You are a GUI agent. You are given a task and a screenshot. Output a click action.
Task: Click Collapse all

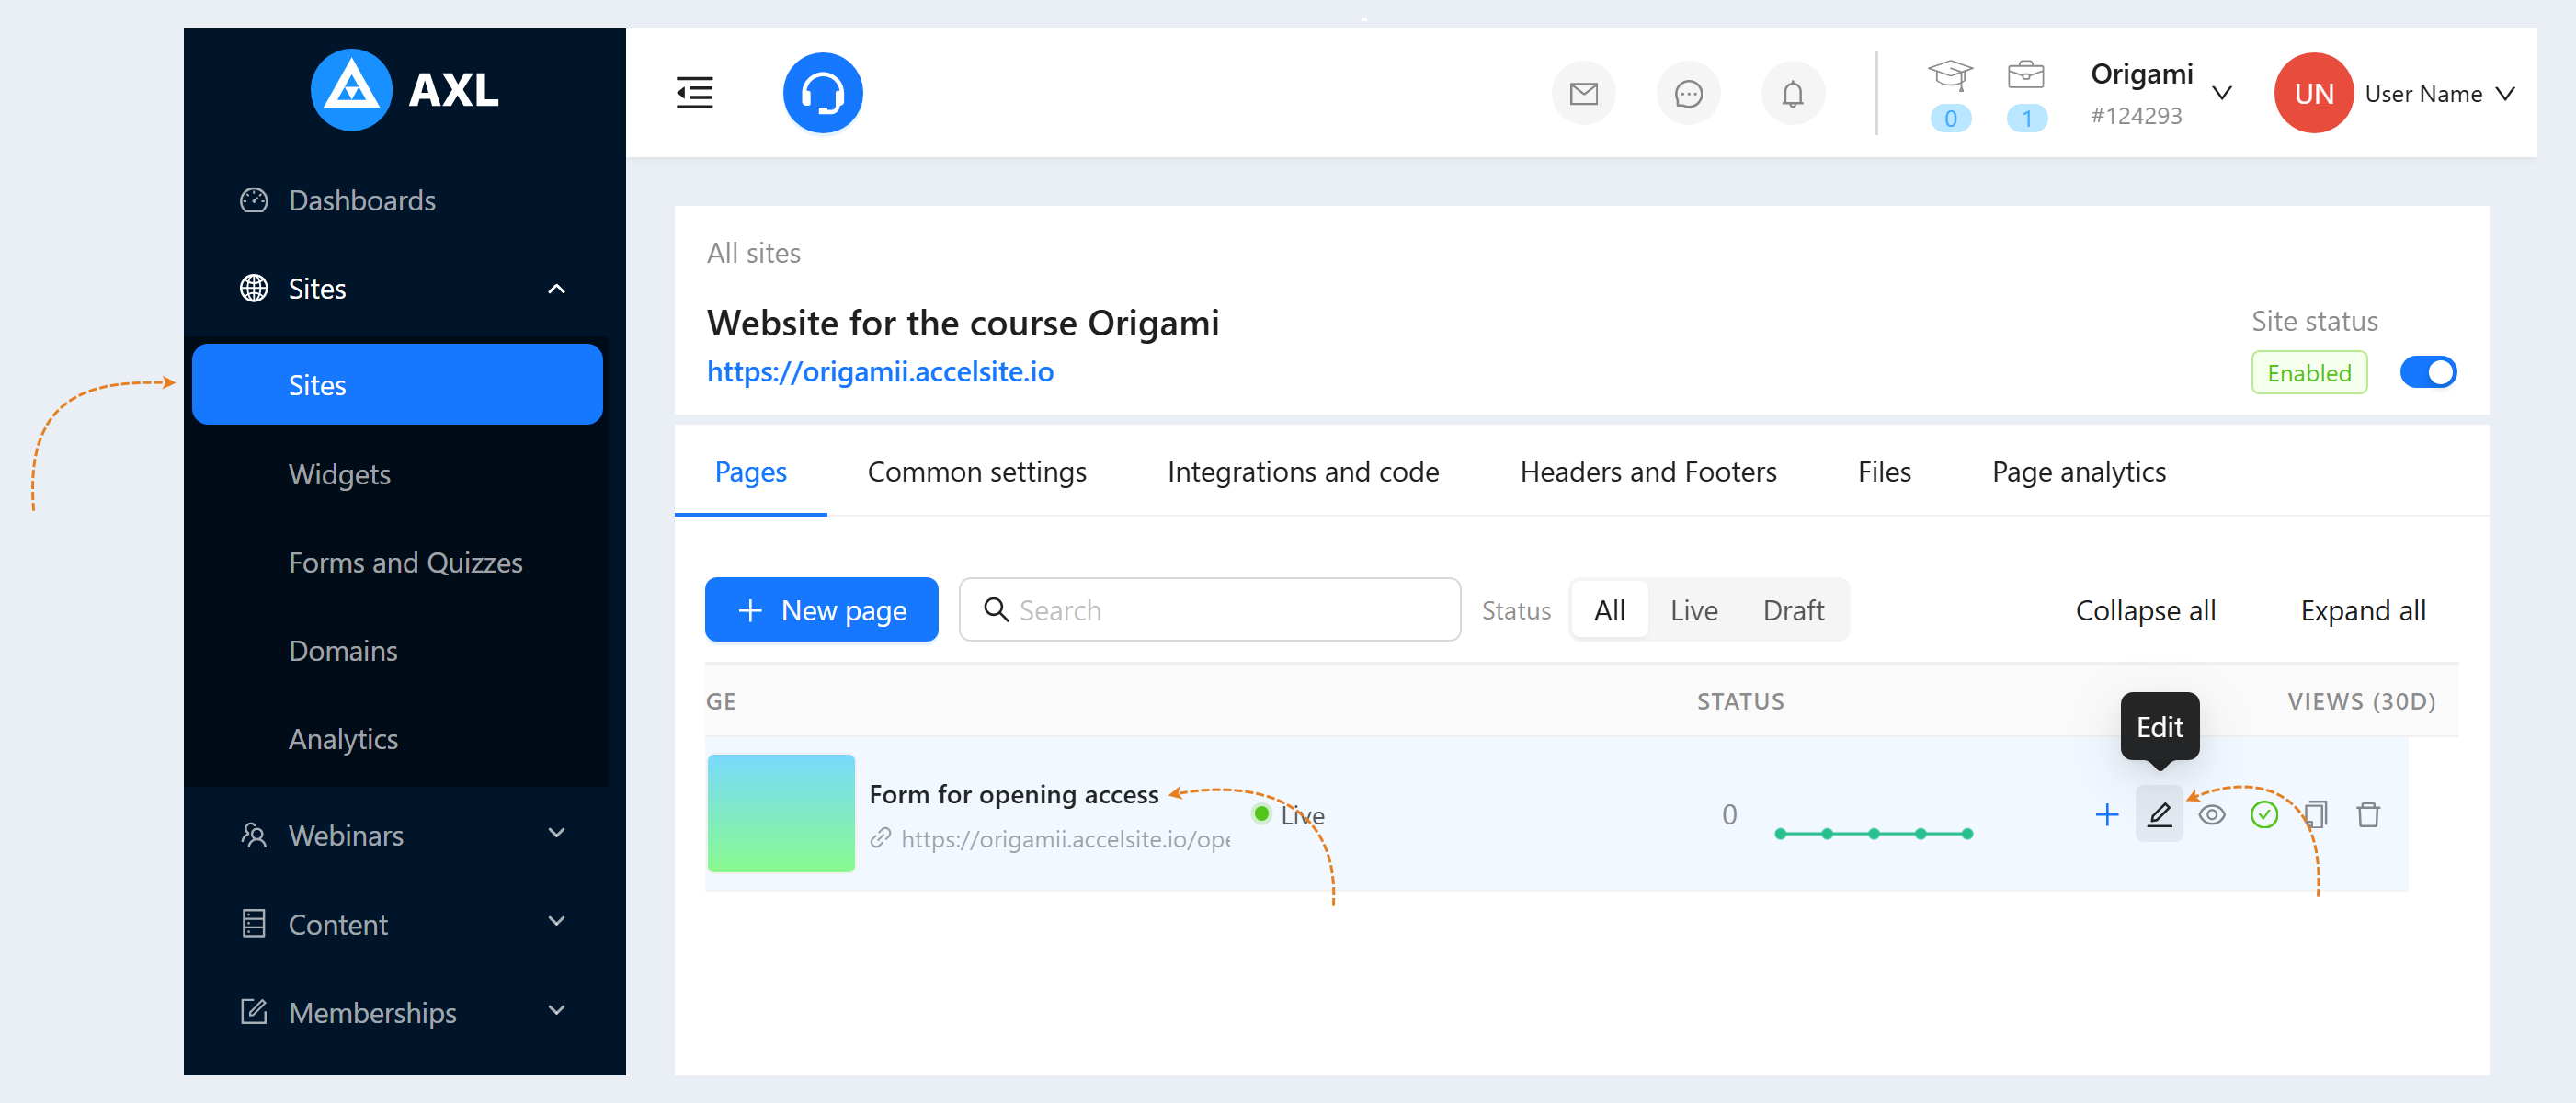pyautogui.click(x=2144, y=609)
